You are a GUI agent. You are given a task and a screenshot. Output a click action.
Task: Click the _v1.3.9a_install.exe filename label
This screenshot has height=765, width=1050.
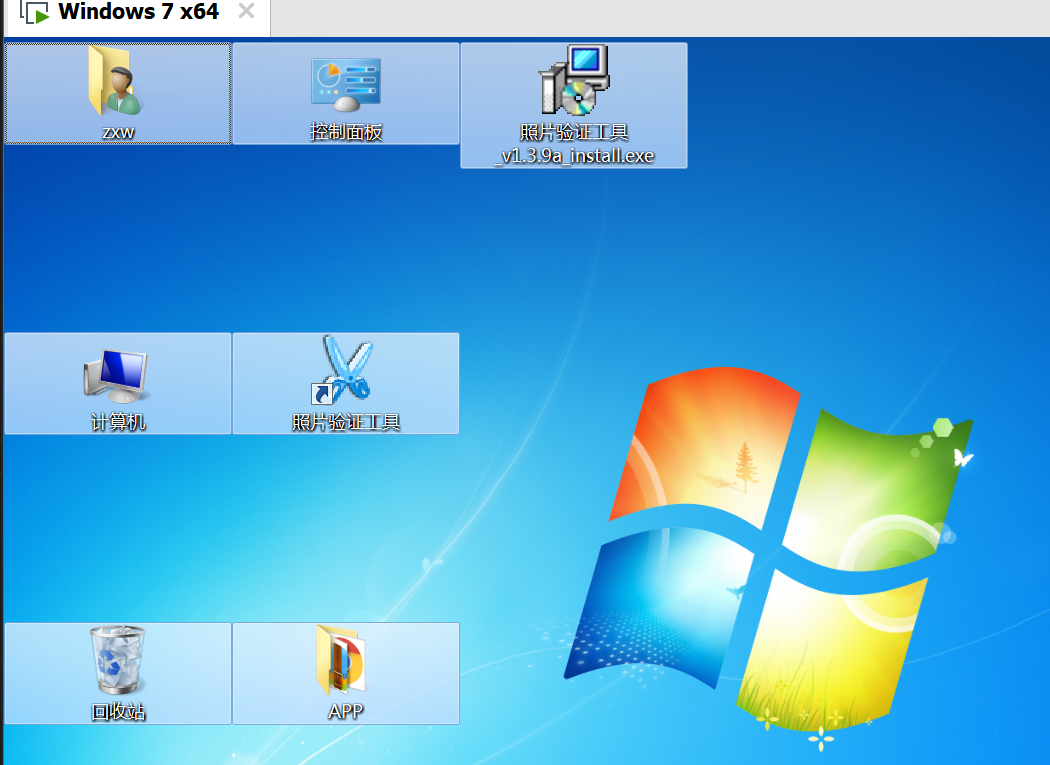[574, 156]
